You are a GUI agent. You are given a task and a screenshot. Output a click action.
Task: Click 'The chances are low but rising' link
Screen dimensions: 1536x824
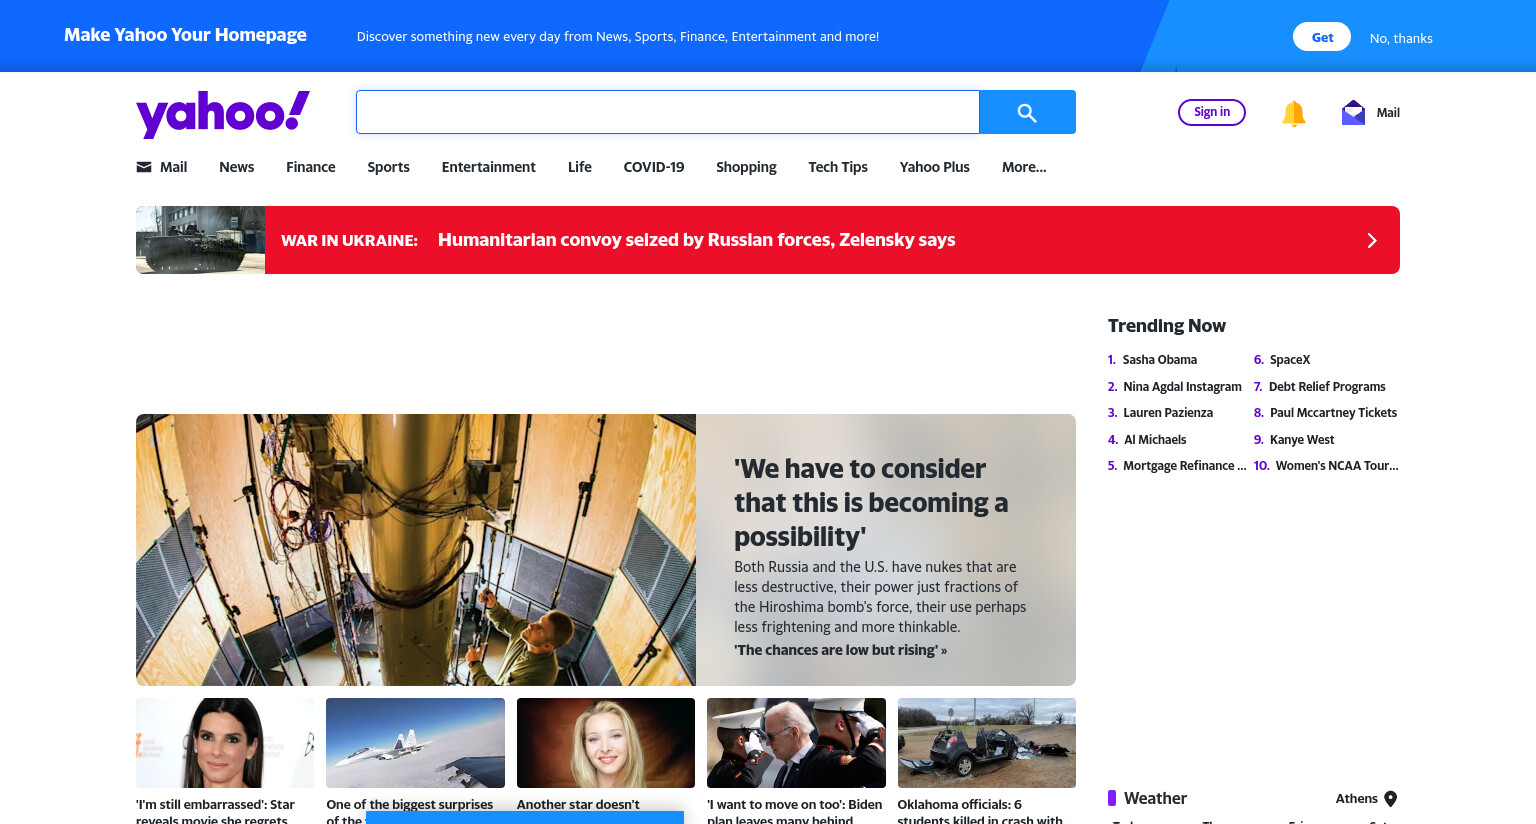pyautogui.click(x=840, y=650)
